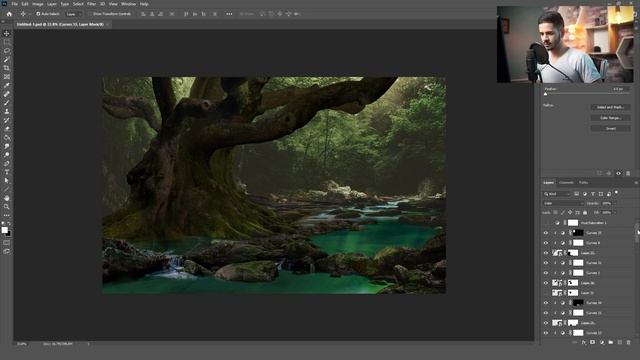
Task: Select the Pen tool
Action: [7, 163]
